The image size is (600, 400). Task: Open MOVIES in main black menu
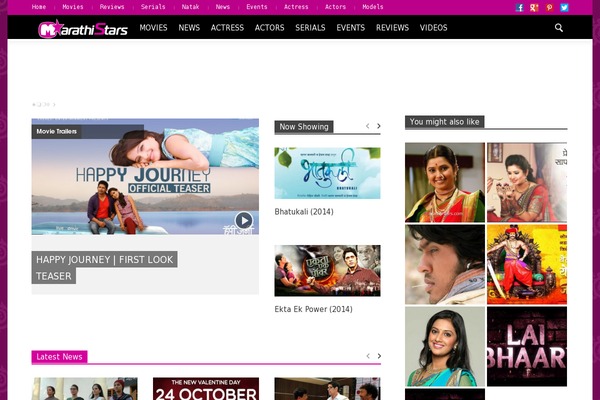pyautogui.click(x=153, y=28)
